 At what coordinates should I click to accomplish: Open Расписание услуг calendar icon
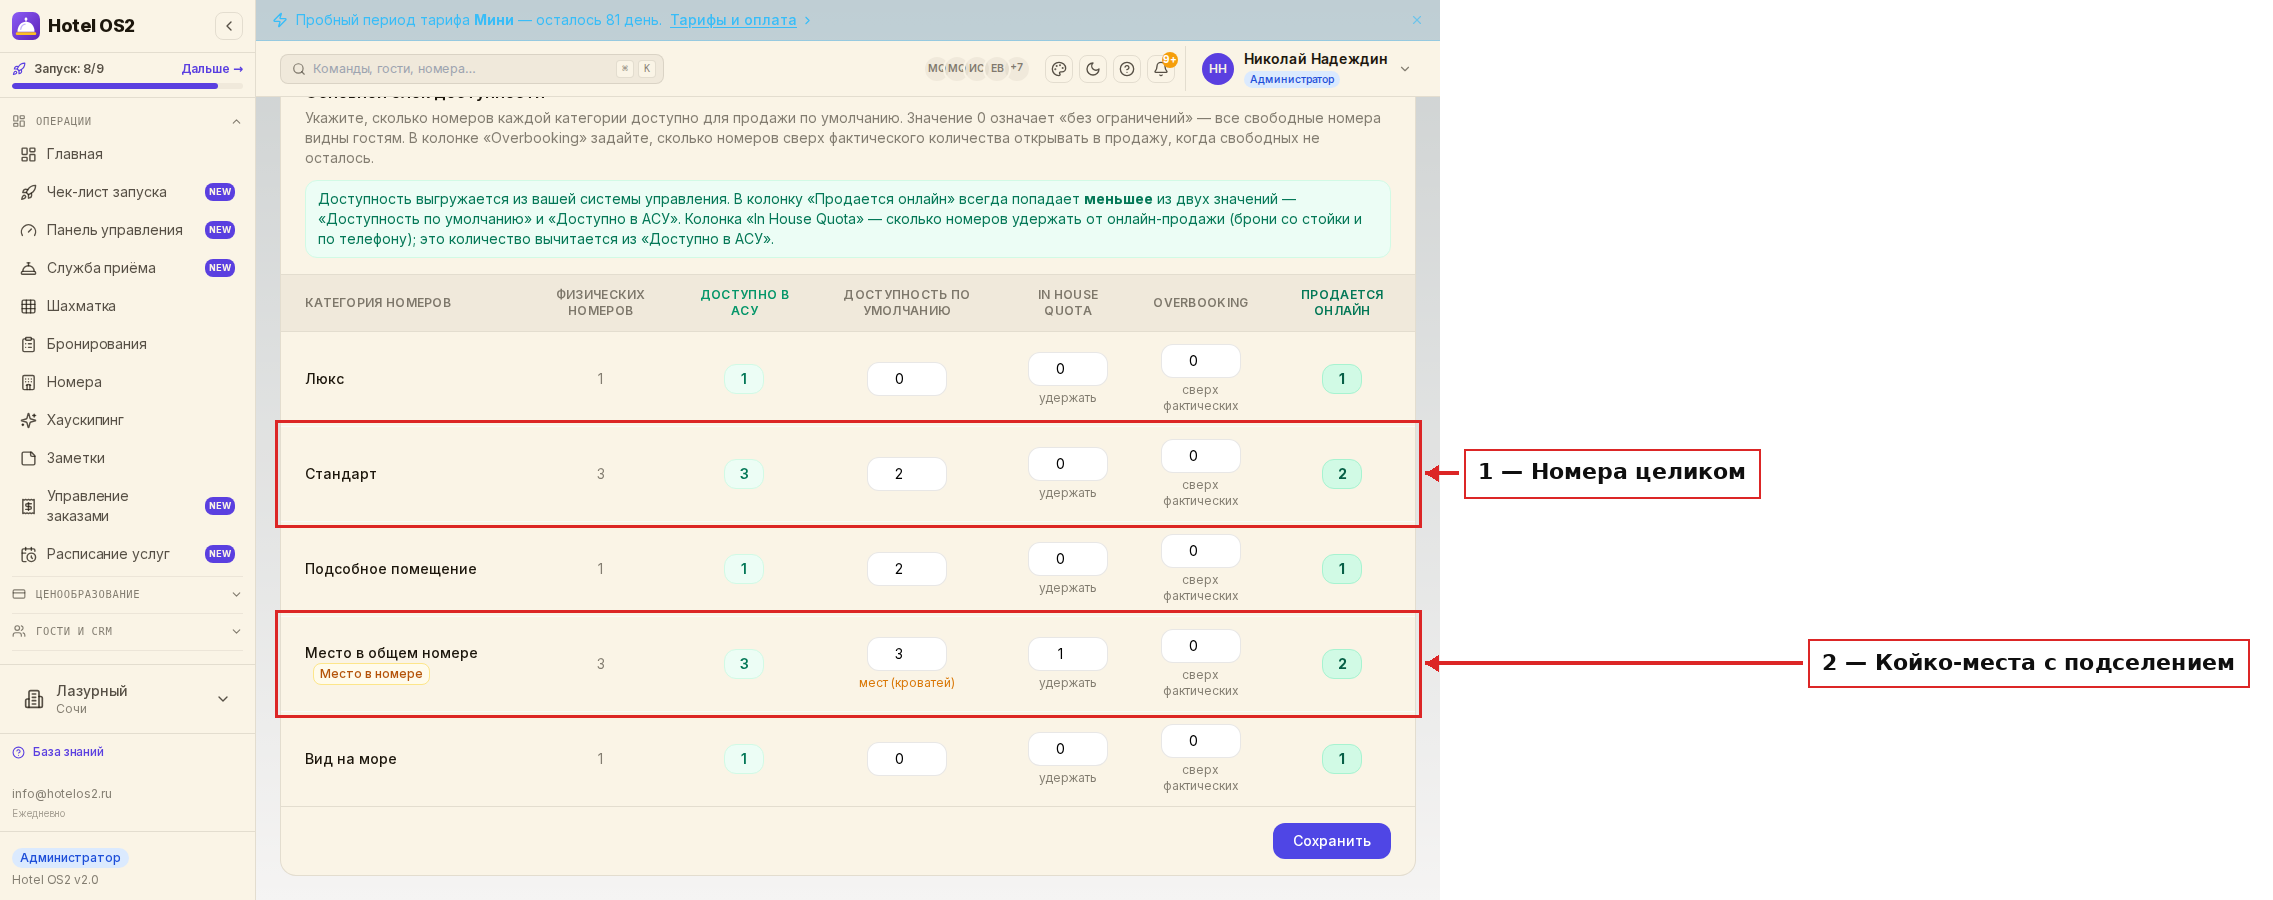[29, 554]
